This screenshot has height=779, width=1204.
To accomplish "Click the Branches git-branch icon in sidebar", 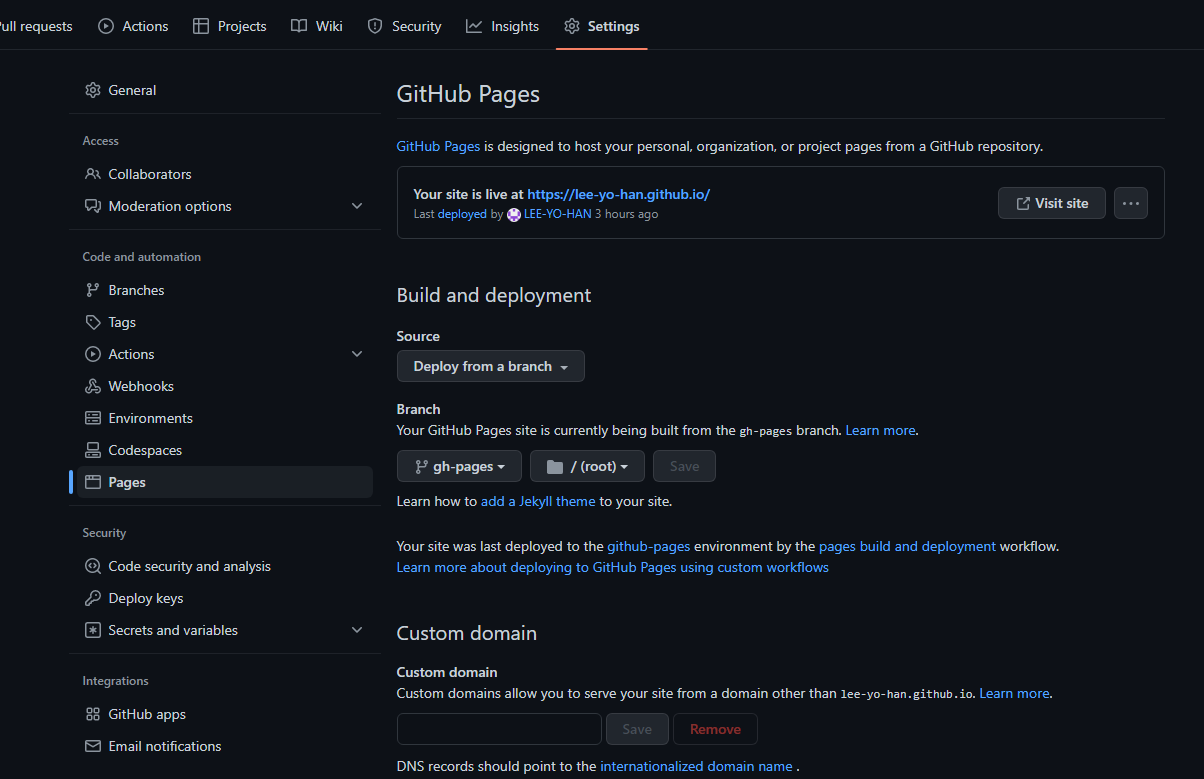I will click(93, 290).
